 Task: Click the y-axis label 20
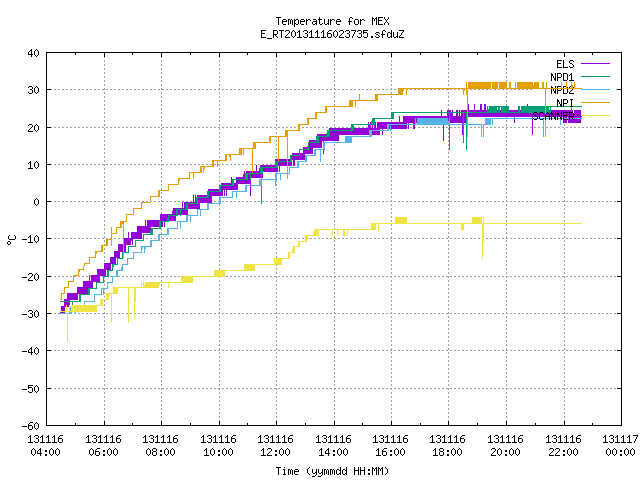pos(33,128)
